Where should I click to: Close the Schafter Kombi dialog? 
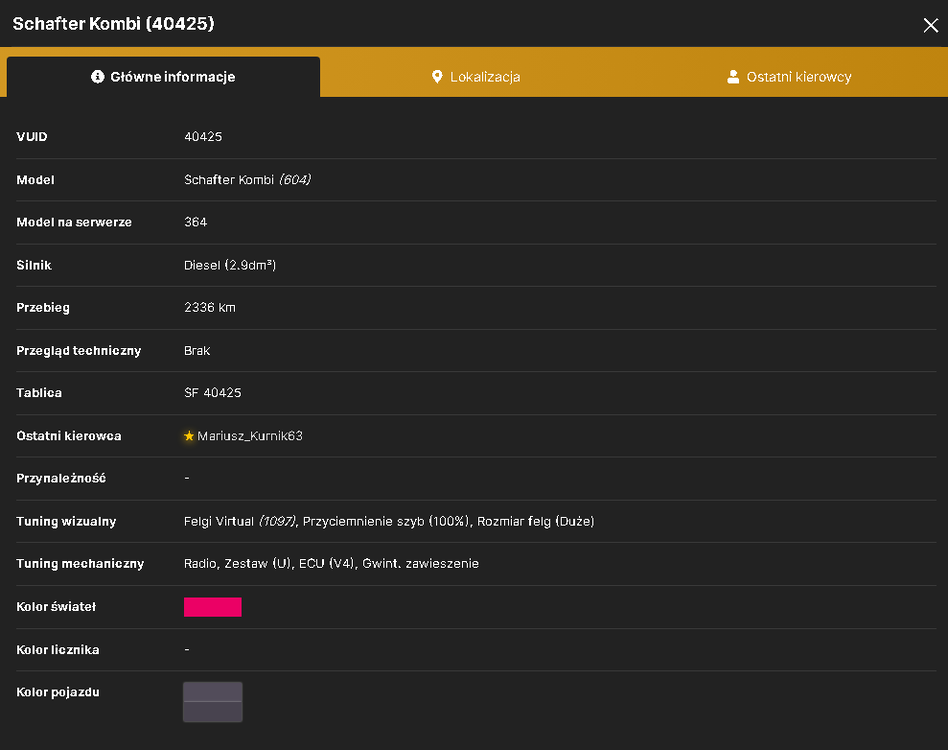930,25
